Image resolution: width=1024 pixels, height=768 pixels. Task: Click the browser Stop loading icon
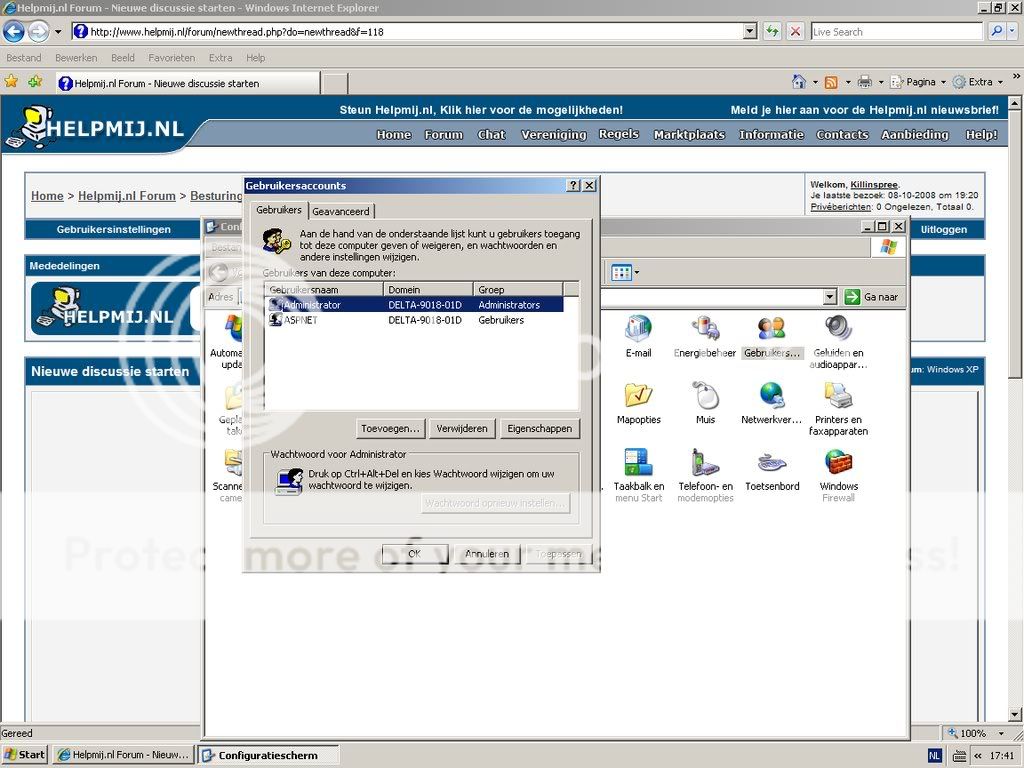795,31
